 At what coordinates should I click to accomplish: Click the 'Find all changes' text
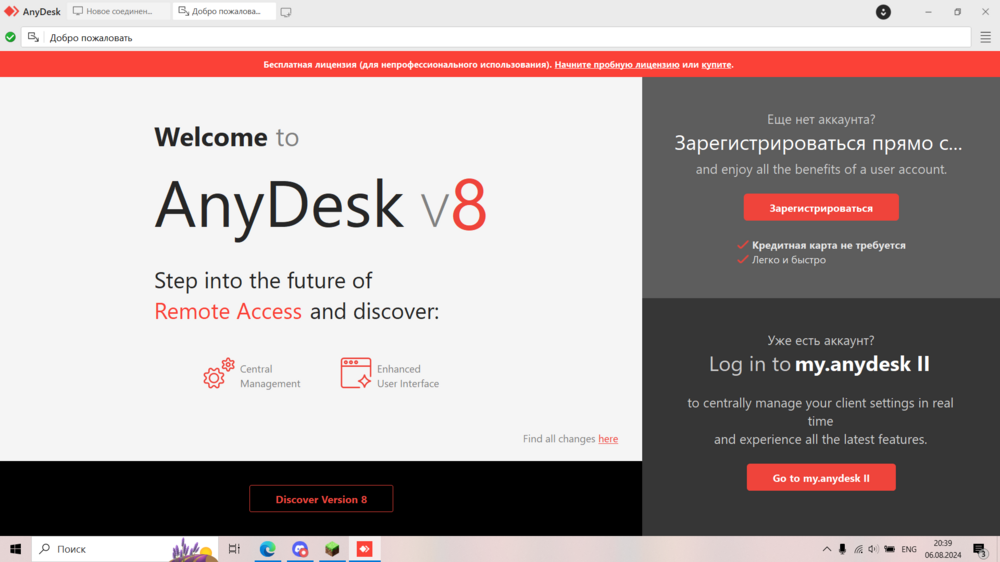click(x=559, y=439)
